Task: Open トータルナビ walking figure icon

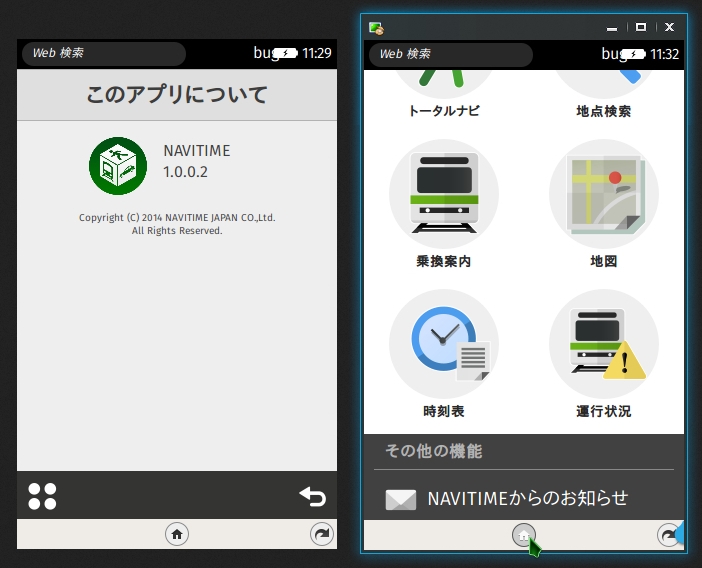Action: [x=444, y=84]
